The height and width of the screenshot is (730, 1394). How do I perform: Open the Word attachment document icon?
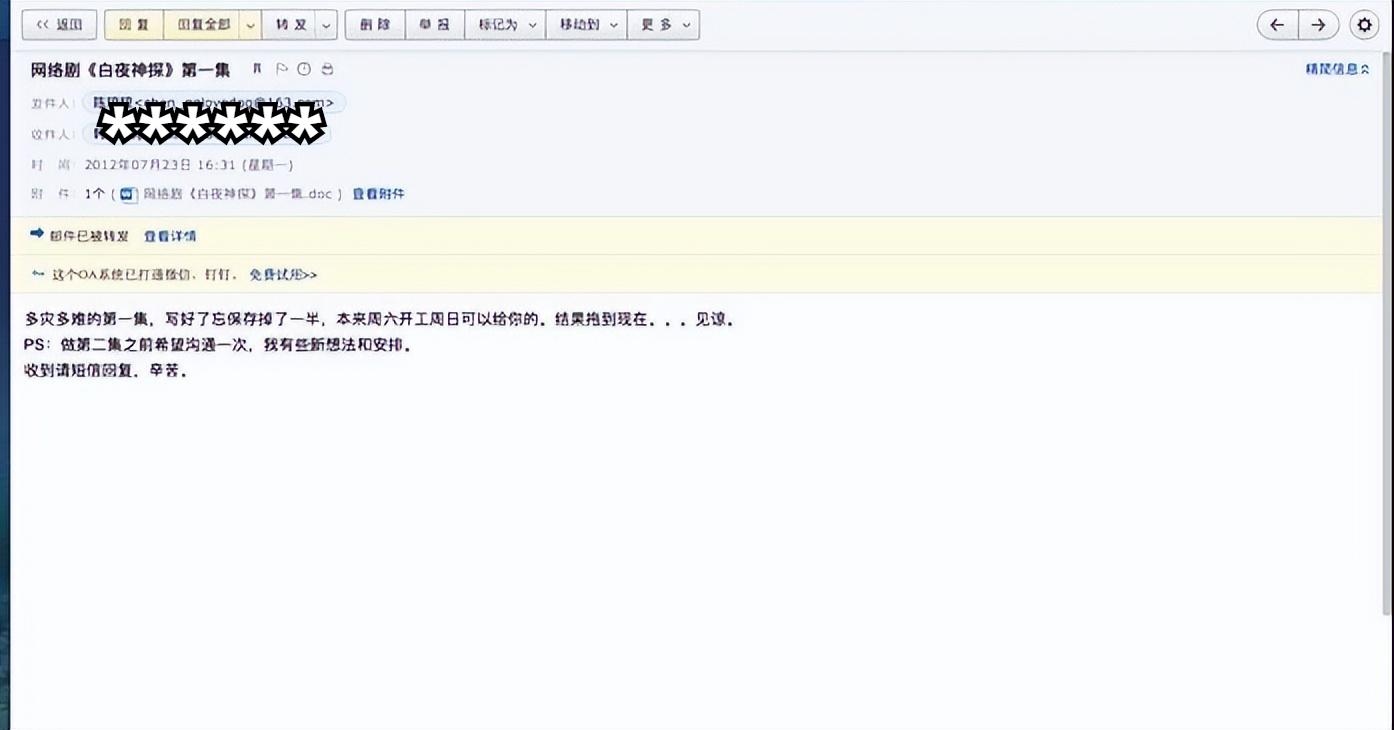pos(126,193)
